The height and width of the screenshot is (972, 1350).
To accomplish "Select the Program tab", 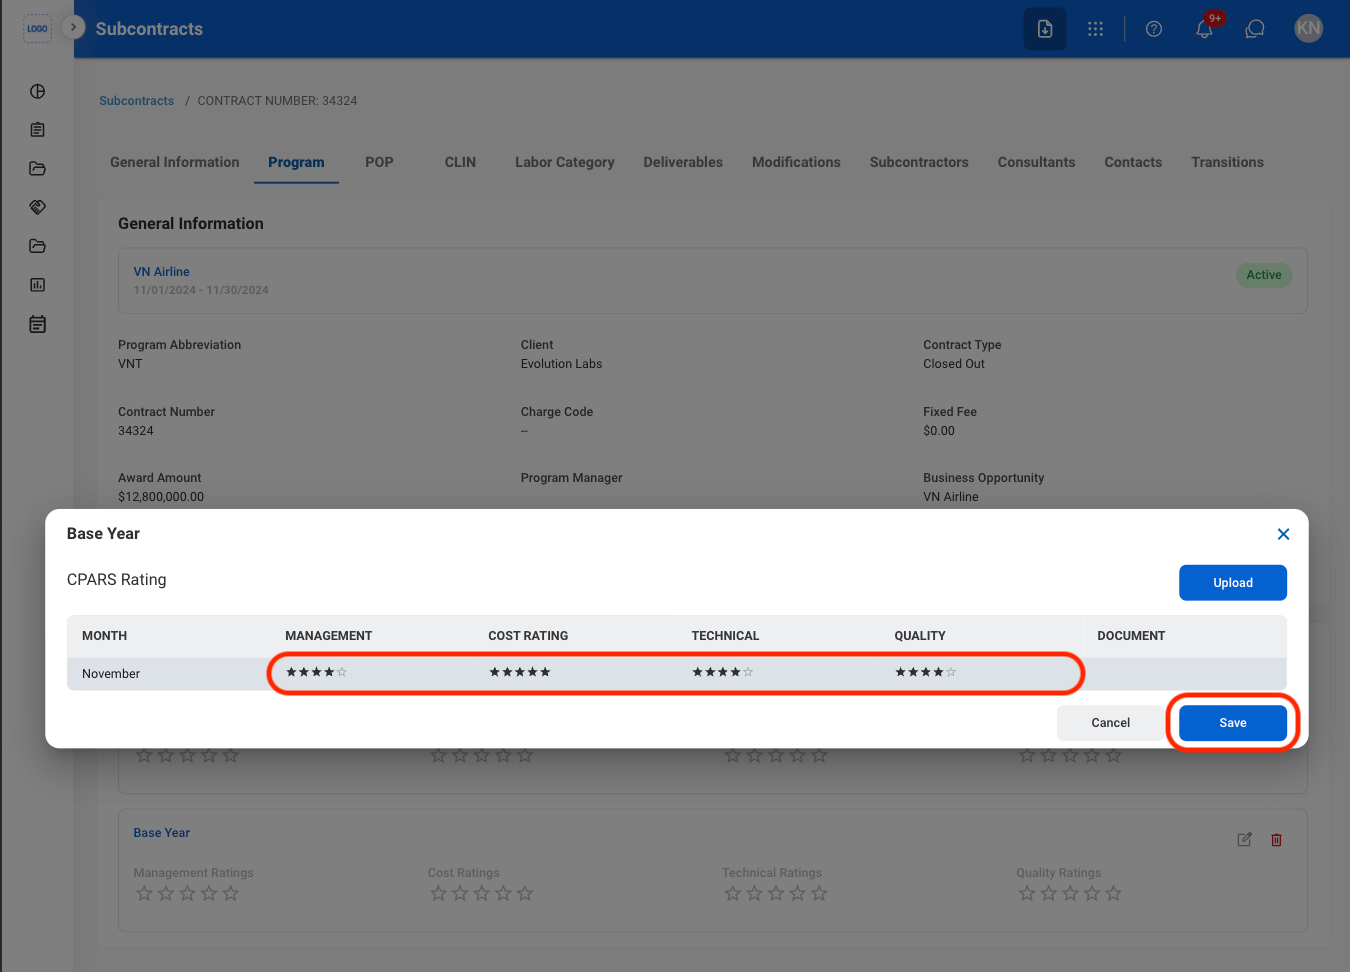I will [296, 162].
